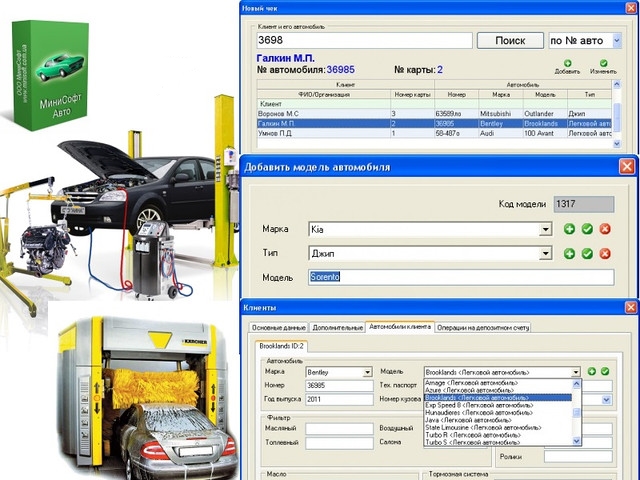Click the green plus icon beside Марка
640x480 pixels.
569,229
